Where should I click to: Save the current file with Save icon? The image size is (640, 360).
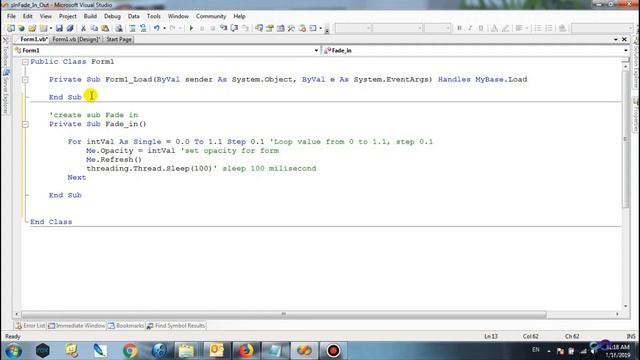59,28
